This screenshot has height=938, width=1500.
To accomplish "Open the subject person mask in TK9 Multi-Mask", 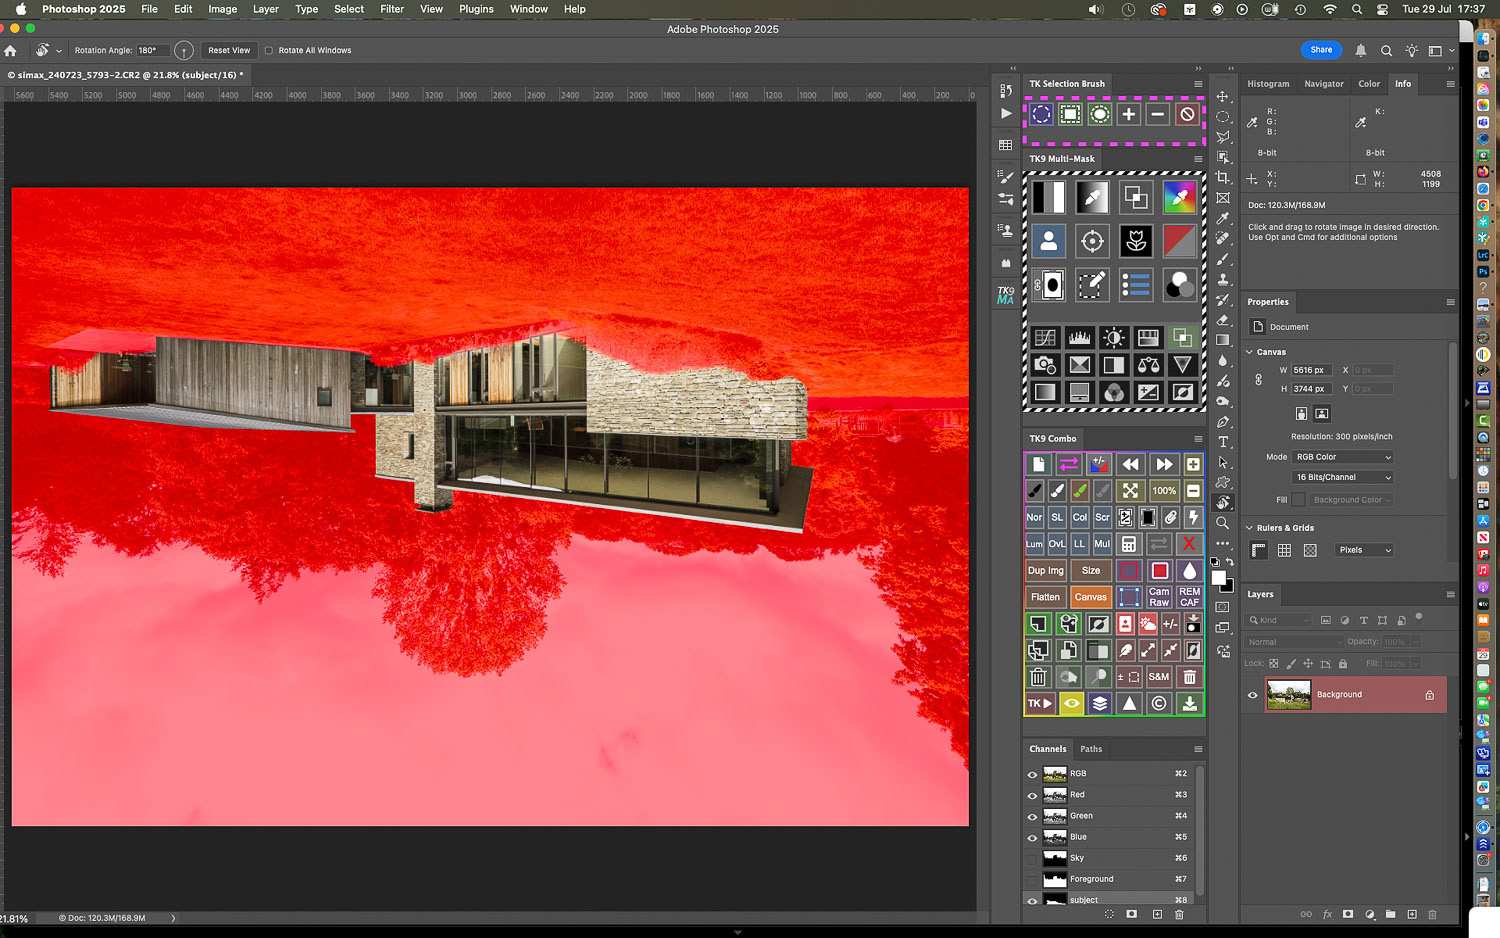I will click(x=1049, y=241).
